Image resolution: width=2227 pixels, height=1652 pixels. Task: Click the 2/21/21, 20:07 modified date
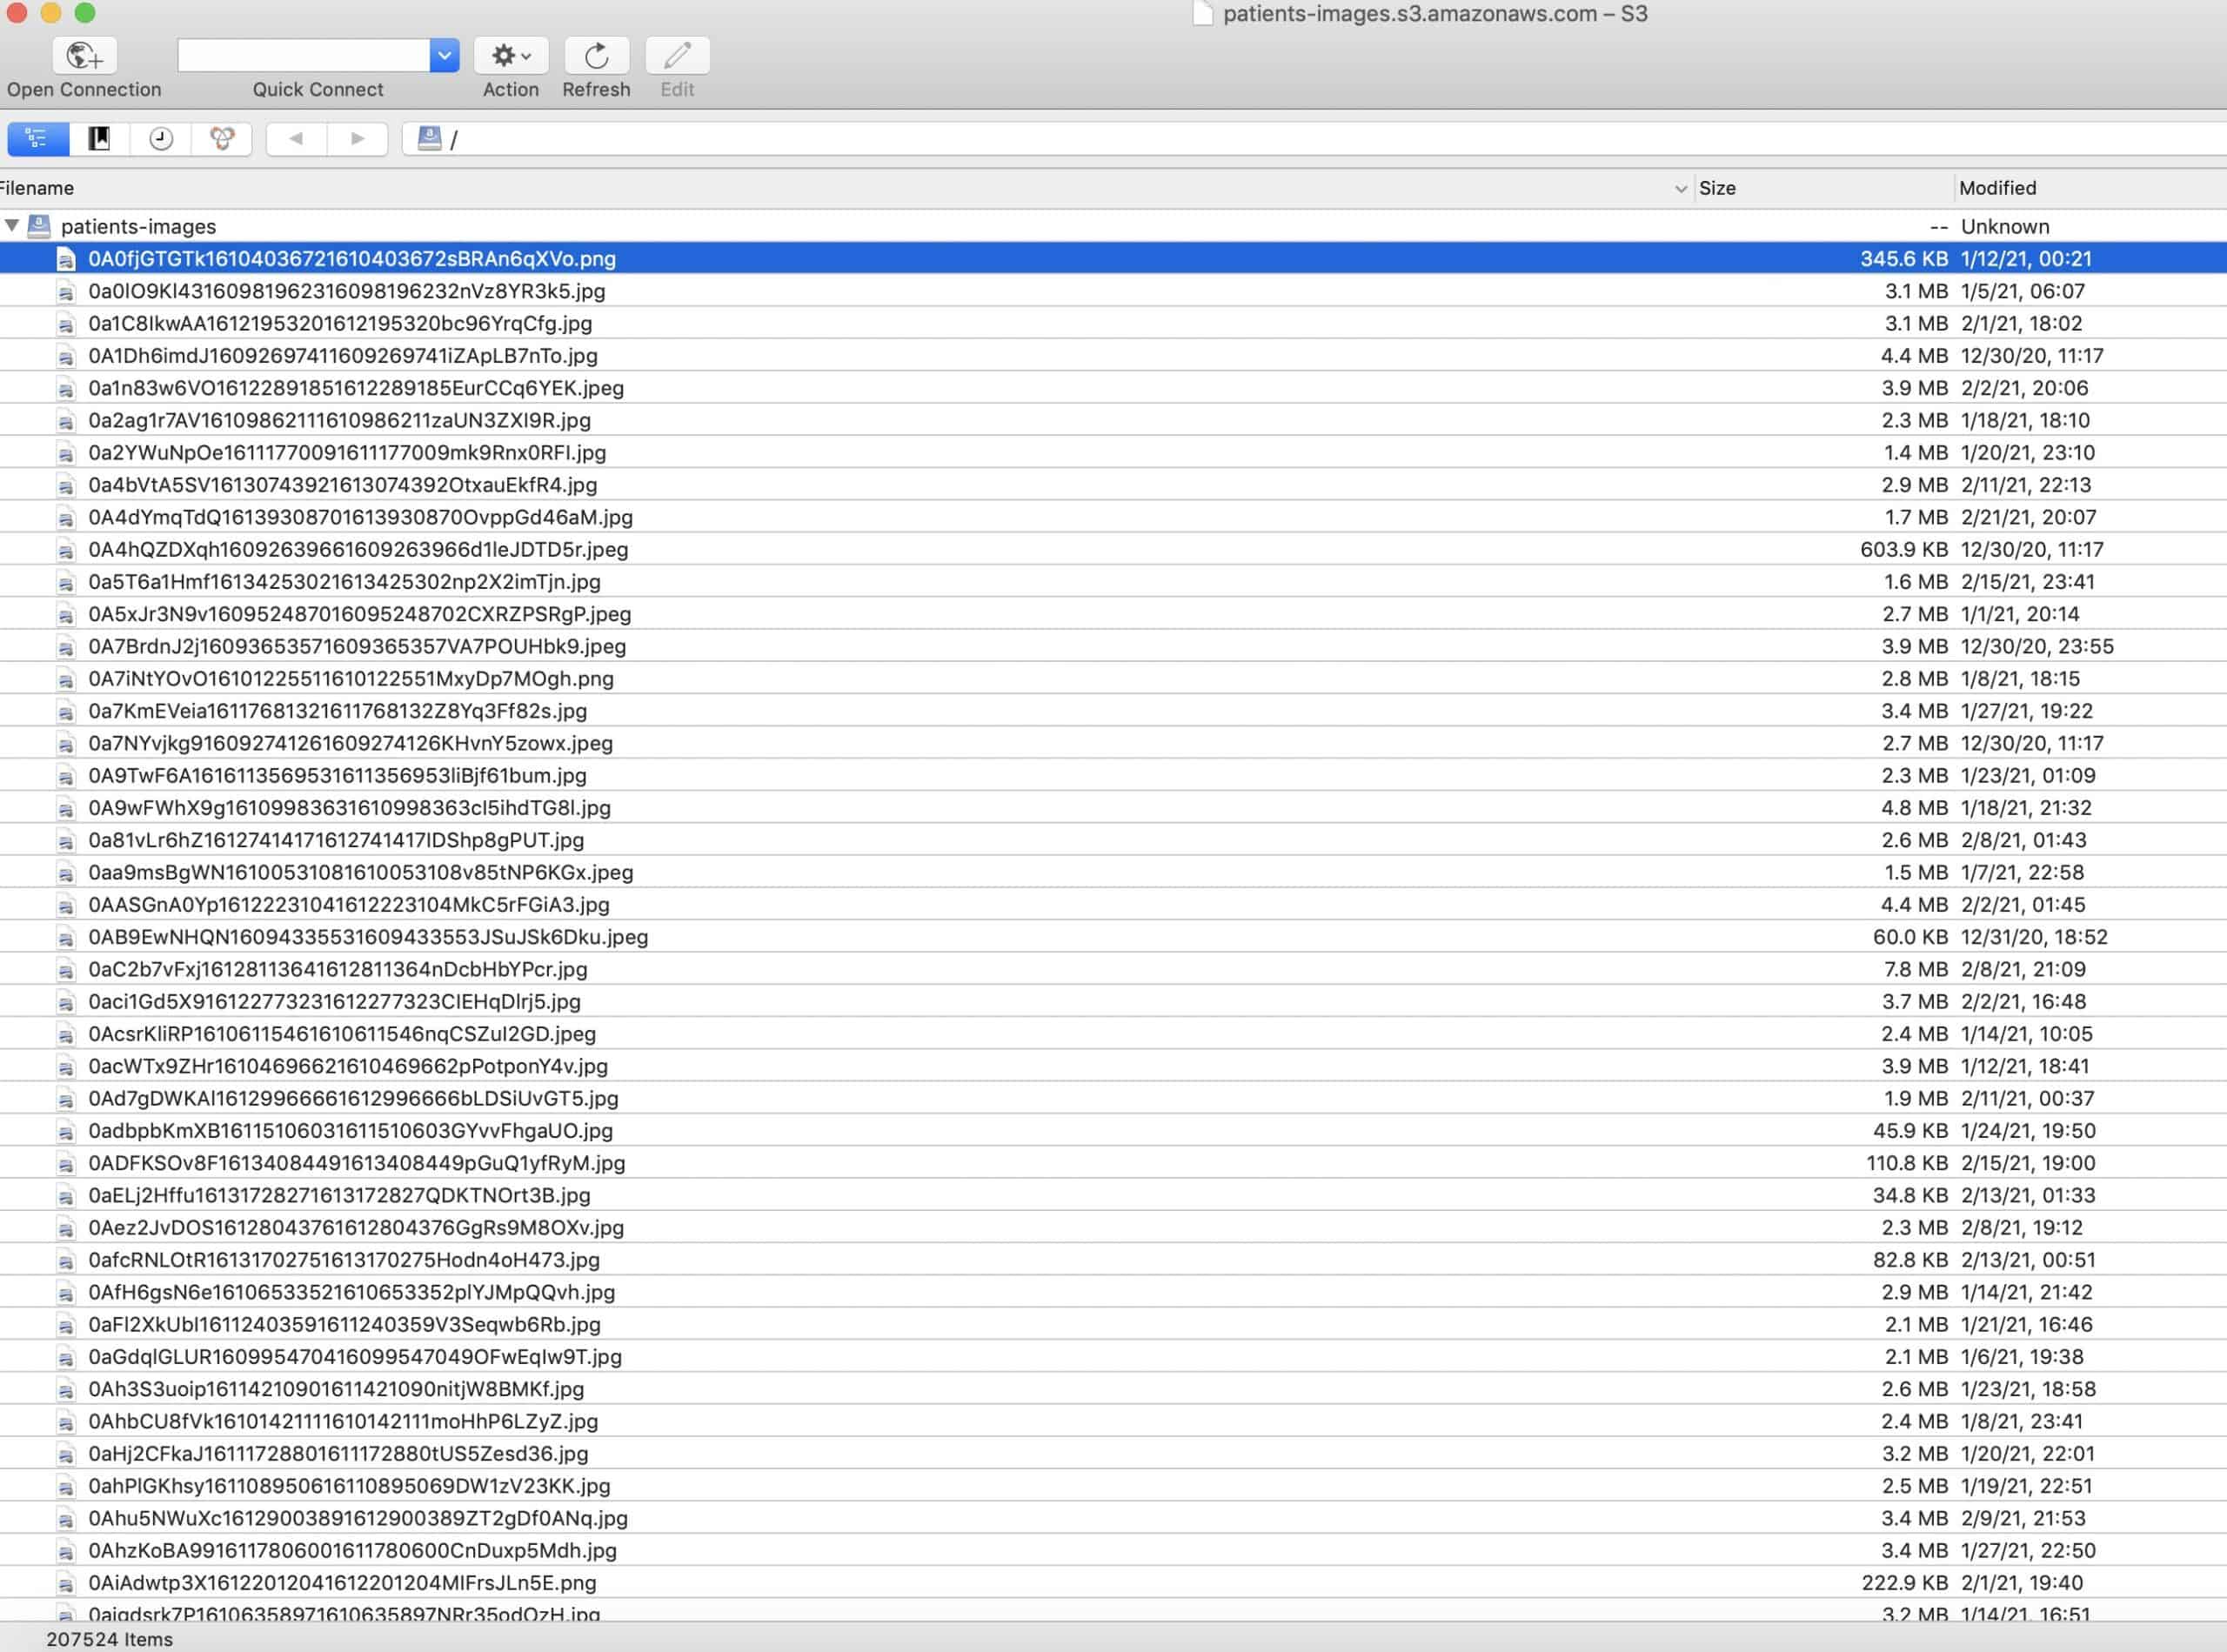(x=2028, y=517)
